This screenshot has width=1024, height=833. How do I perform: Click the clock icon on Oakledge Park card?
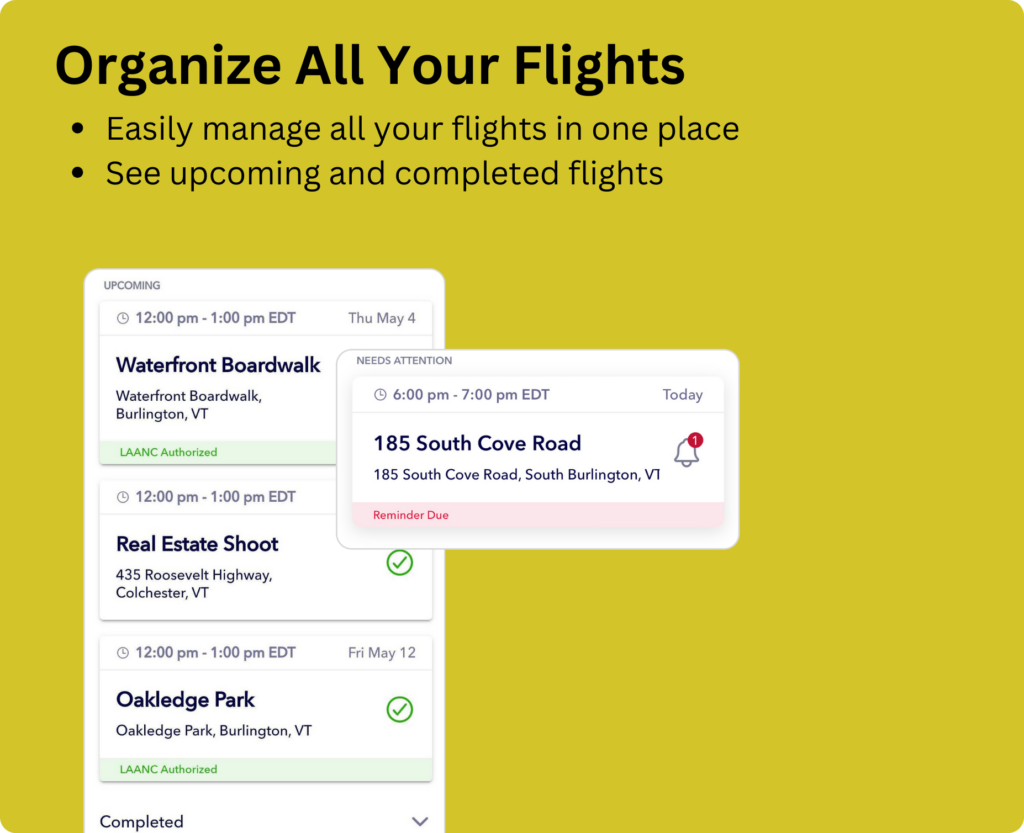123,653
